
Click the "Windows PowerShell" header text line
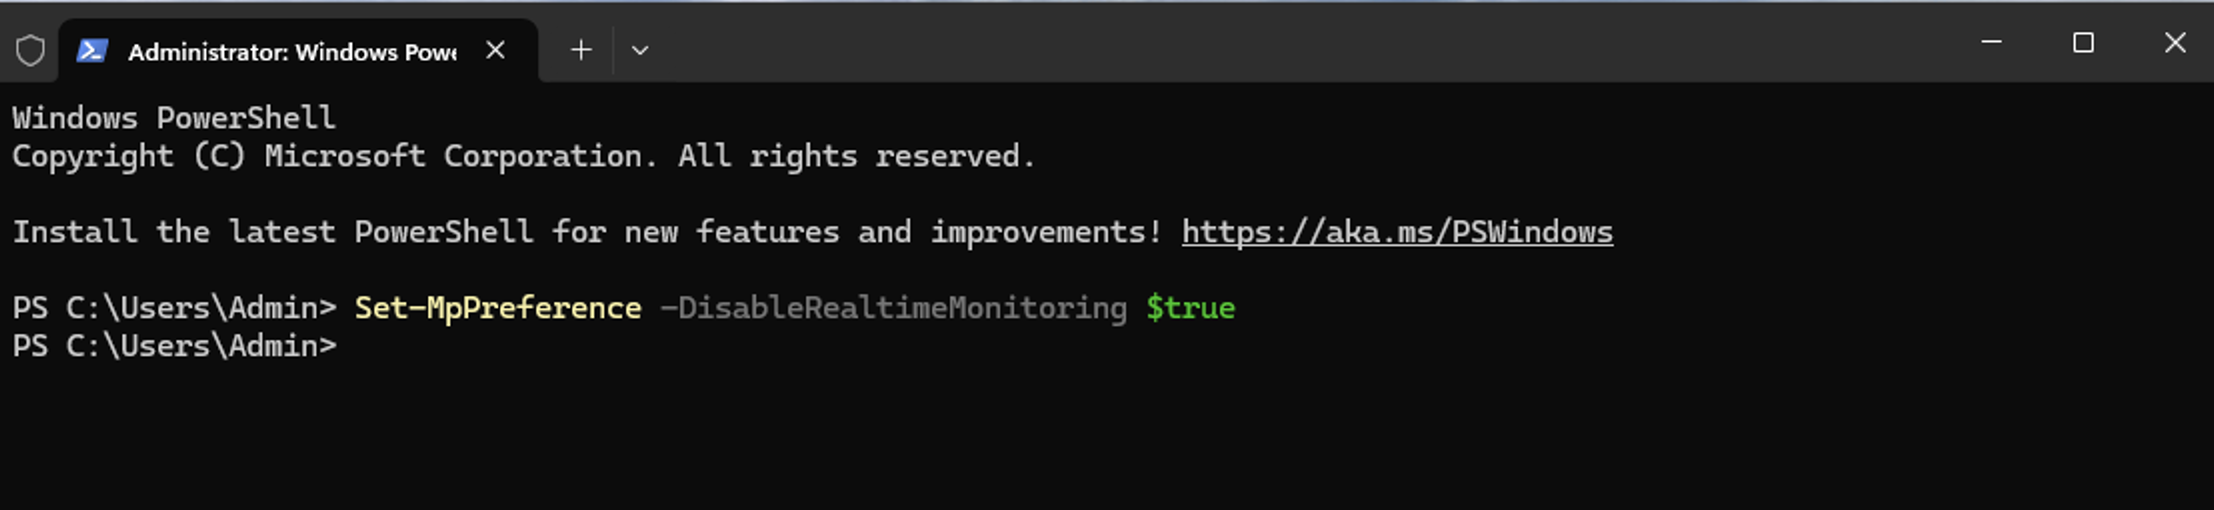(x=174, y=118)
